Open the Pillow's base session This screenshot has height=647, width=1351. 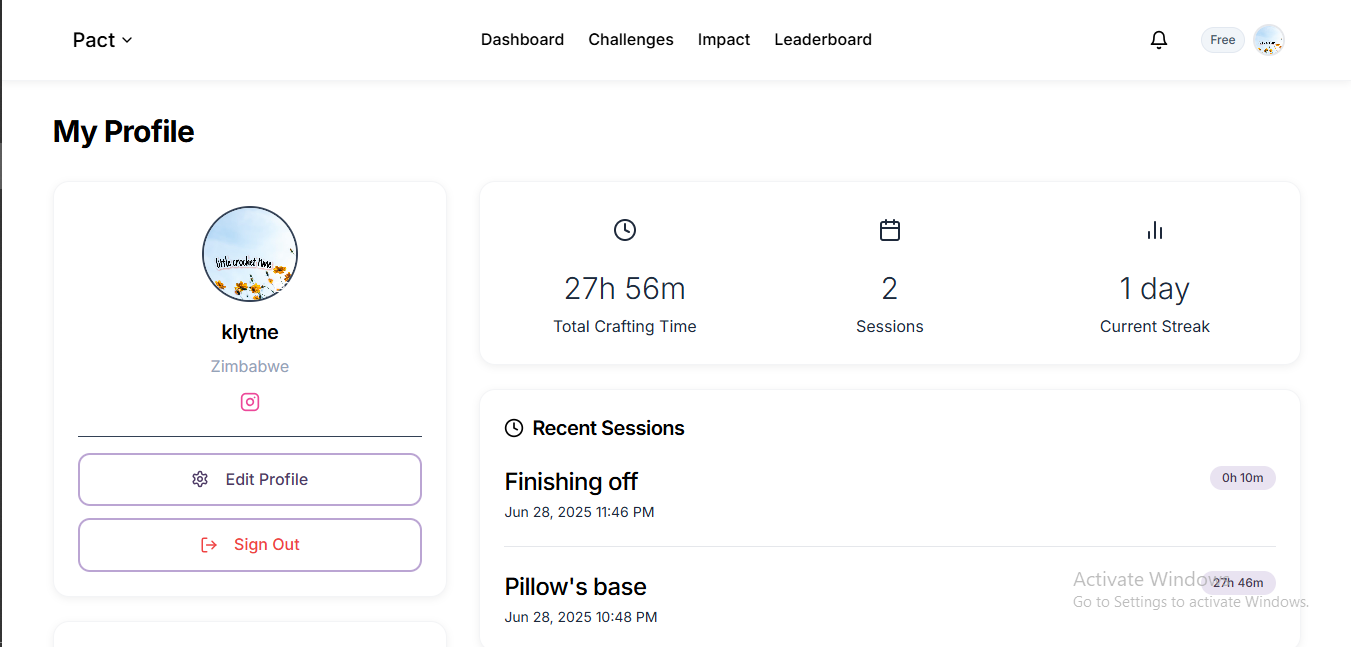(x=890, y=599)
